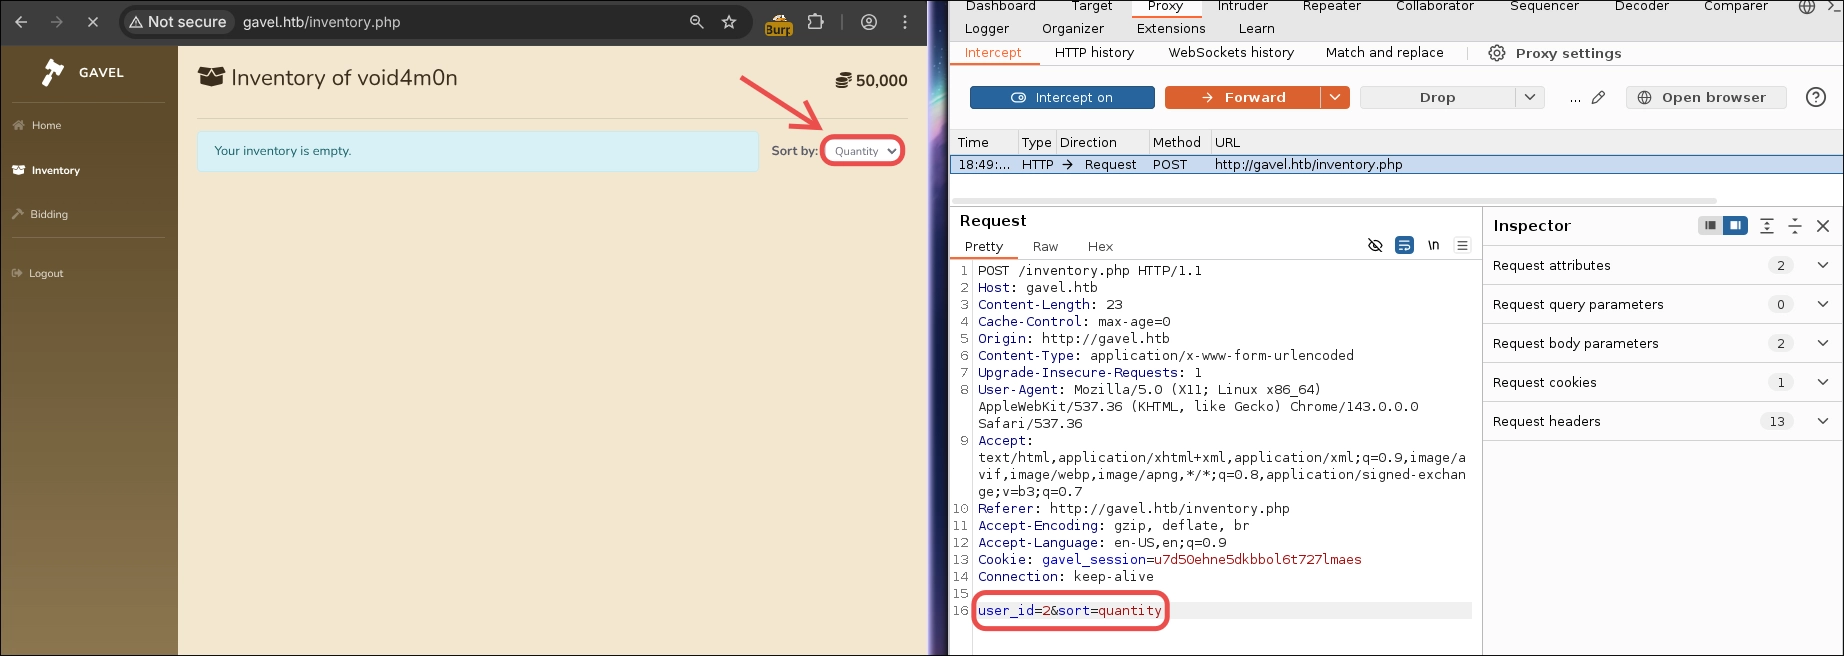Click the 50,000 coins balance

pyautogui.click(x=871, y=80)
